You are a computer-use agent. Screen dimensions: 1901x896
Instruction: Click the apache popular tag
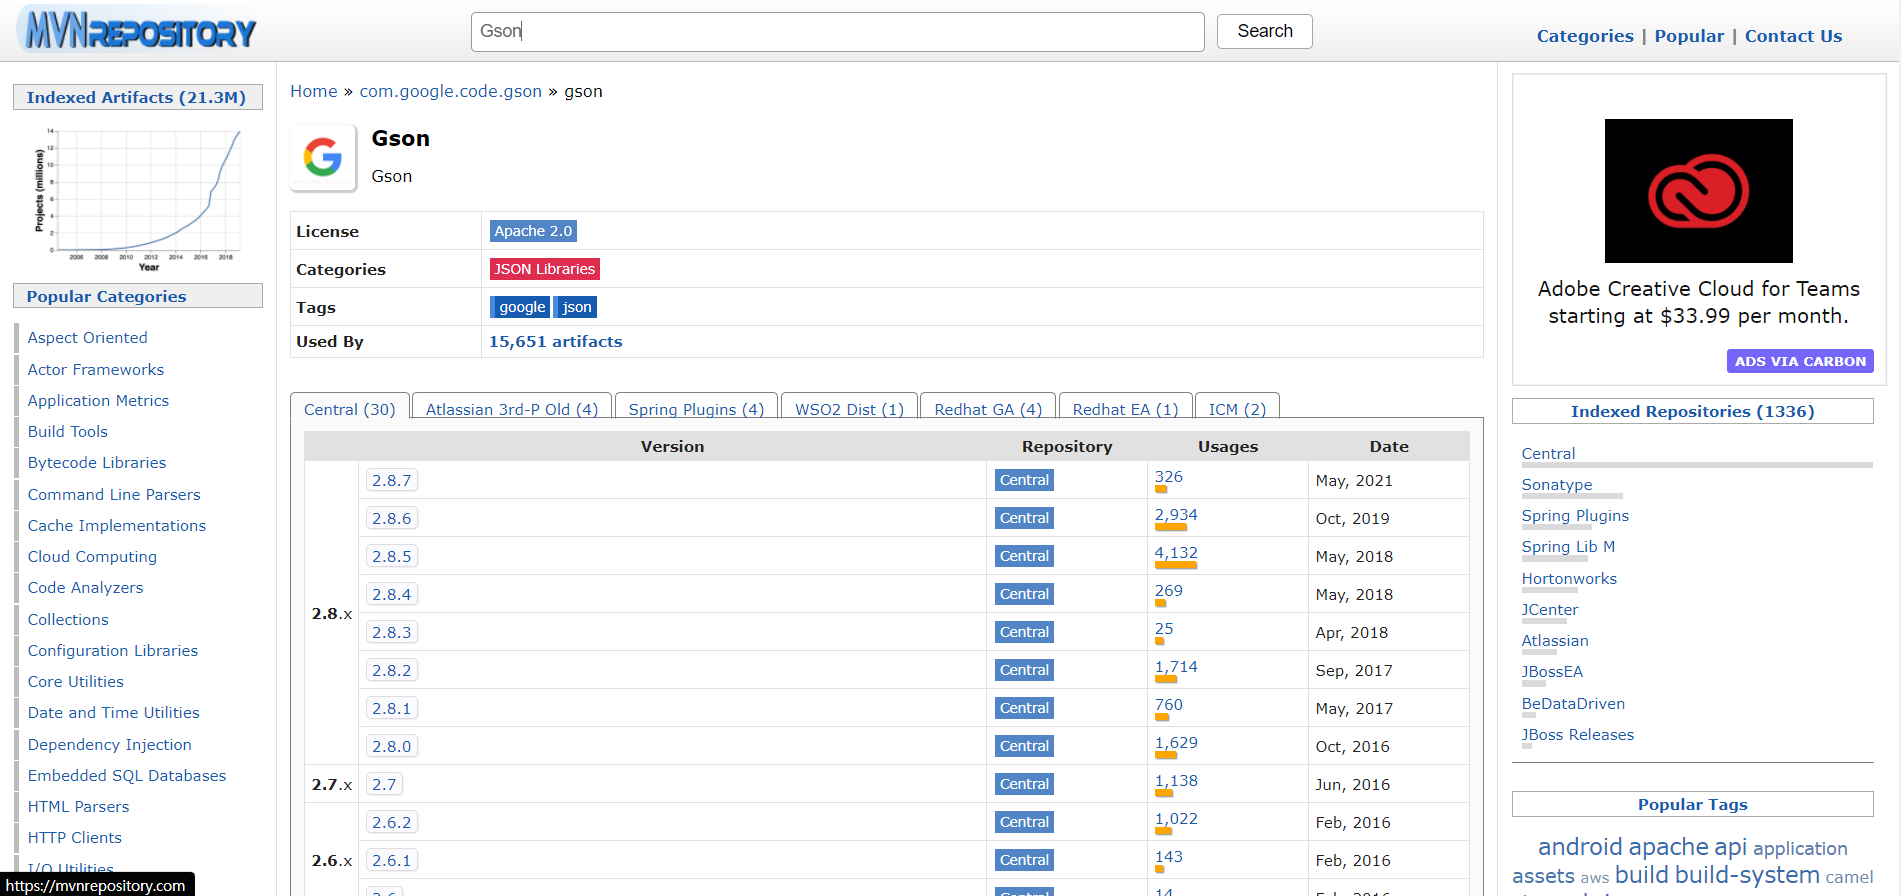click(1669, 847)
